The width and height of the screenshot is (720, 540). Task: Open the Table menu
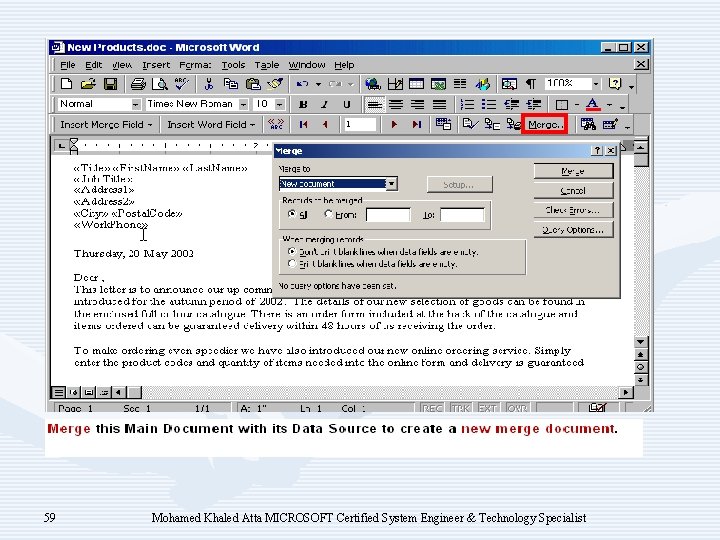pos(267,65)
